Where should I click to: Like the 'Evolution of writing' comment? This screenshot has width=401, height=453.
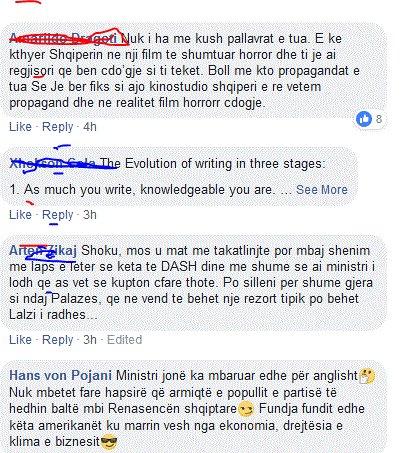(20, 215)
